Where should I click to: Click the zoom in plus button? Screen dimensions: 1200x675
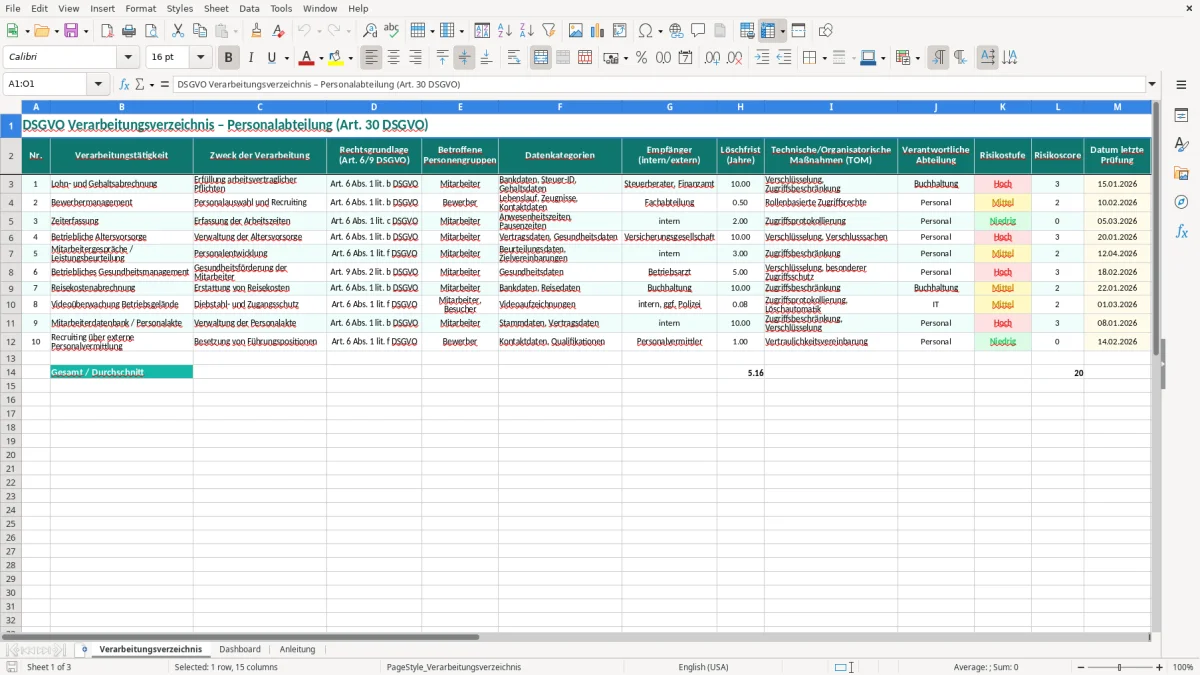[1160, 667]
